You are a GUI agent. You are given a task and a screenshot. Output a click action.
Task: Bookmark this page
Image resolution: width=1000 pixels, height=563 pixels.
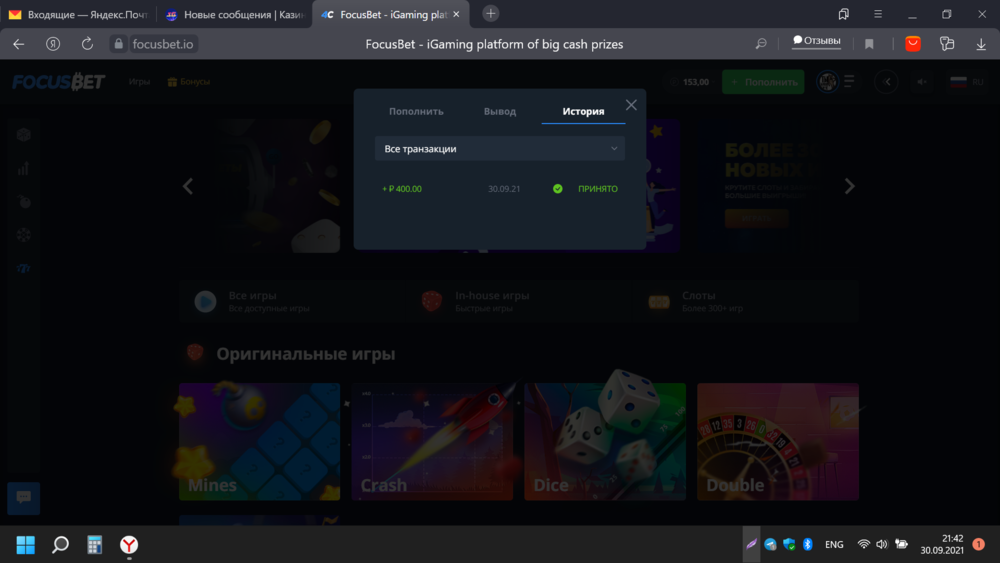click(x=869, y=44)
